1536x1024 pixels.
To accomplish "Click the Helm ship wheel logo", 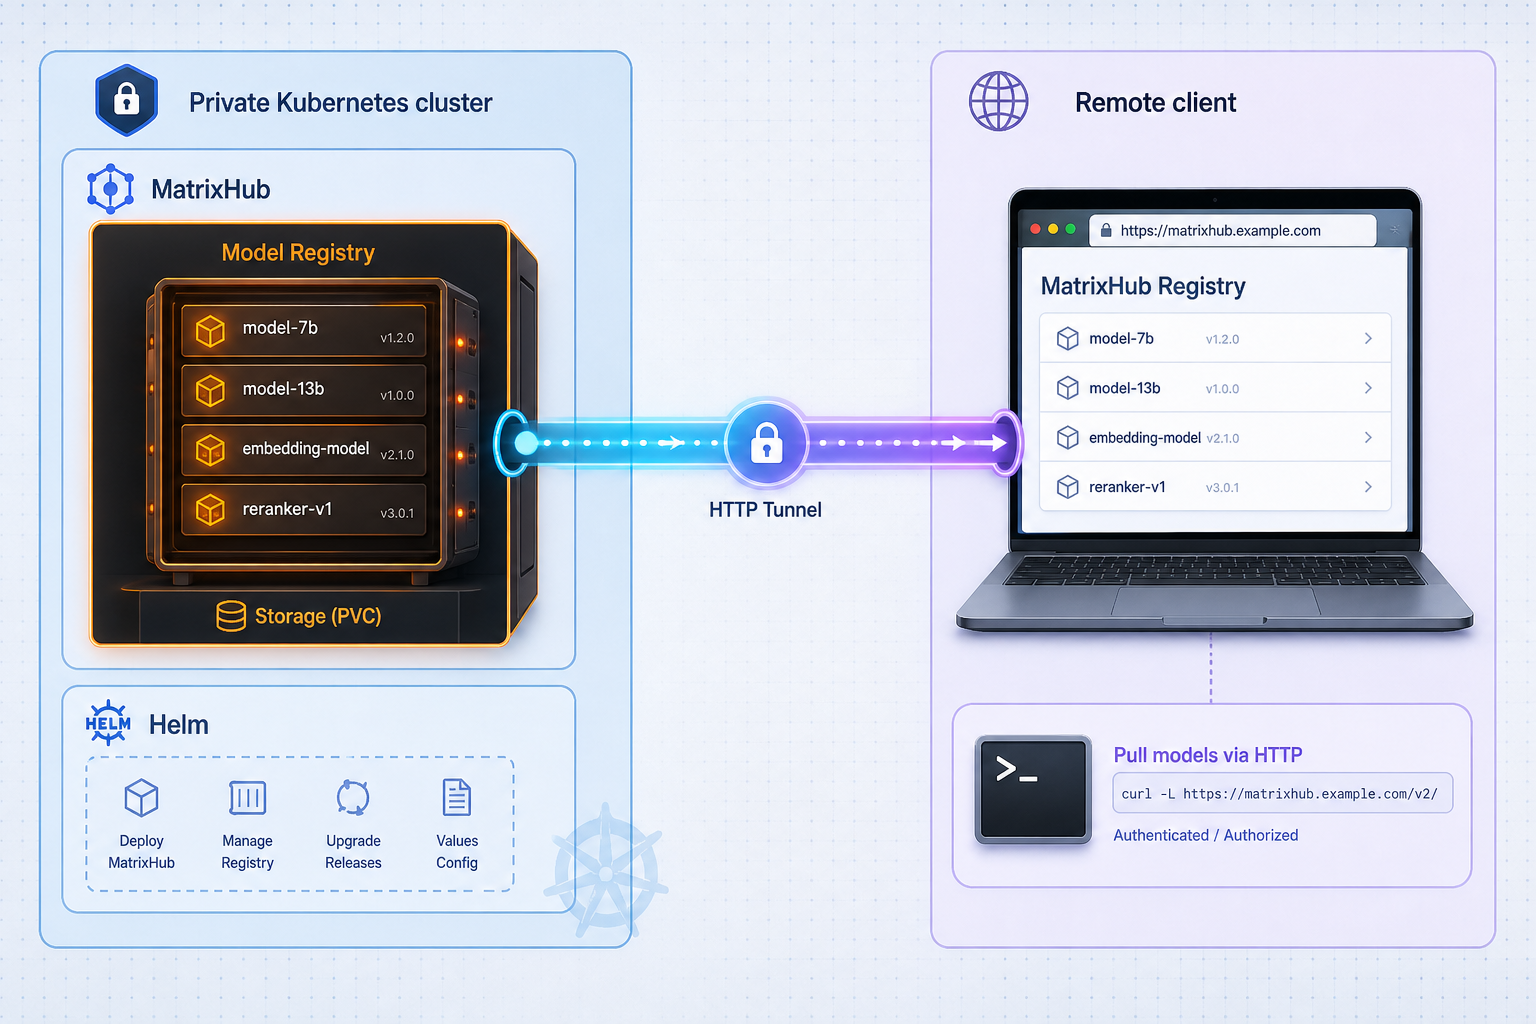I will (108, 723).
